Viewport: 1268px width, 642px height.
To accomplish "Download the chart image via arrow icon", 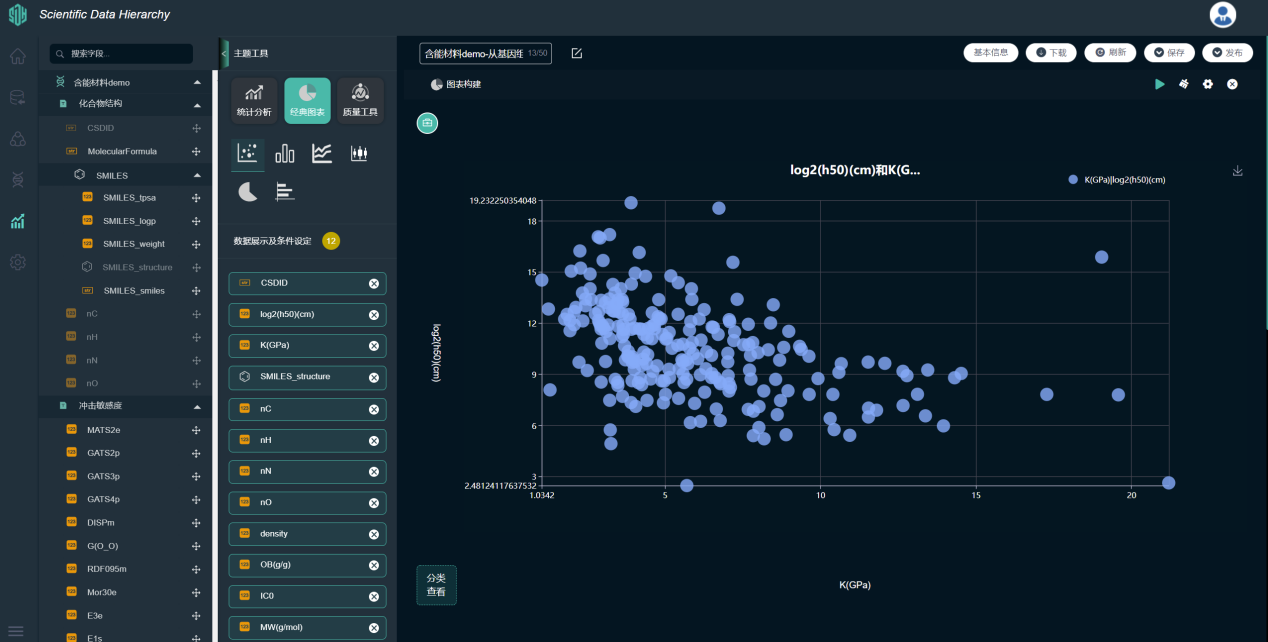I will pyautogui.click(x=1237, y=171).
